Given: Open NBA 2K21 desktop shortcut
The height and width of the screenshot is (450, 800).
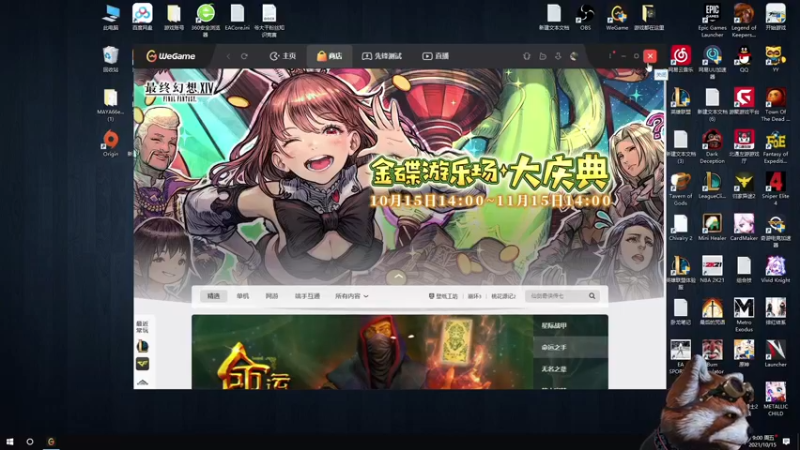Looking at the screenshot, I should 712,269.
